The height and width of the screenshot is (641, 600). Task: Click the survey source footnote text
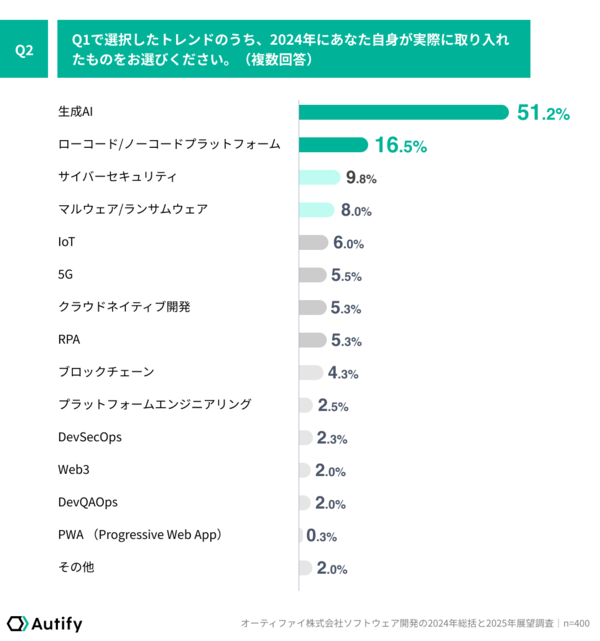tap(415, 623)
